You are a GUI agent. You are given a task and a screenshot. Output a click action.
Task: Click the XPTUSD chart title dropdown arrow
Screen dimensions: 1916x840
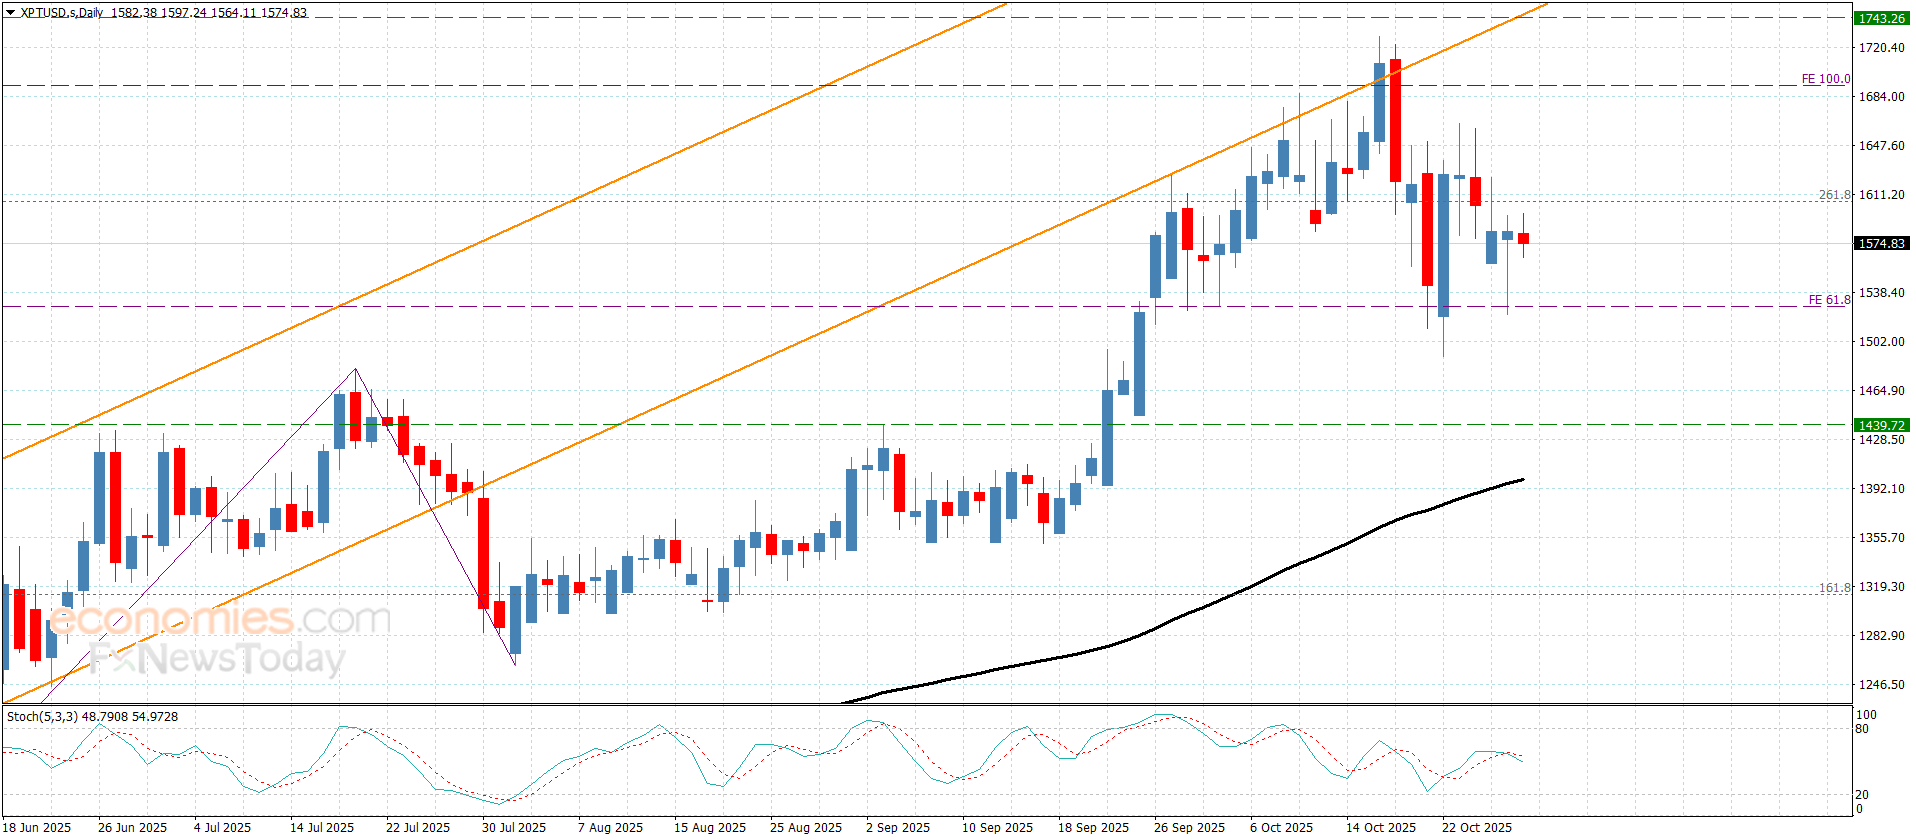11,13
